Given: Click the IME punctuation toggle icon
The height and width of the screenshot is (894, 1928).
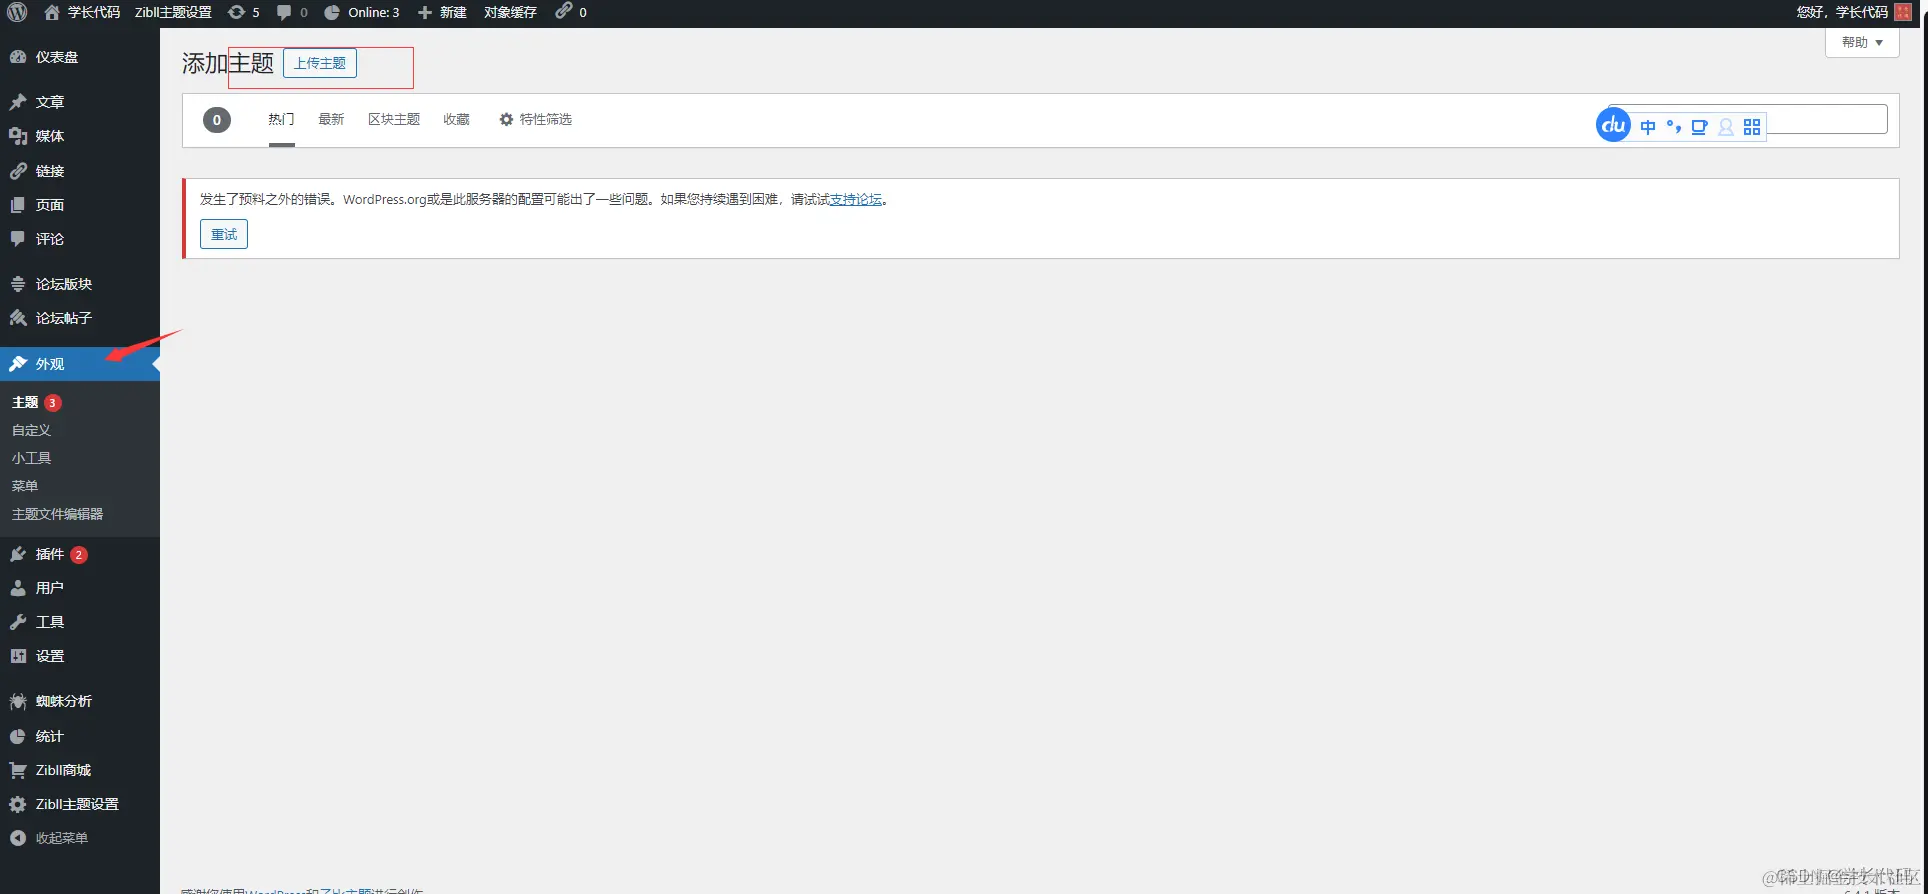Looking at the screenshot, I should 1673,127.
